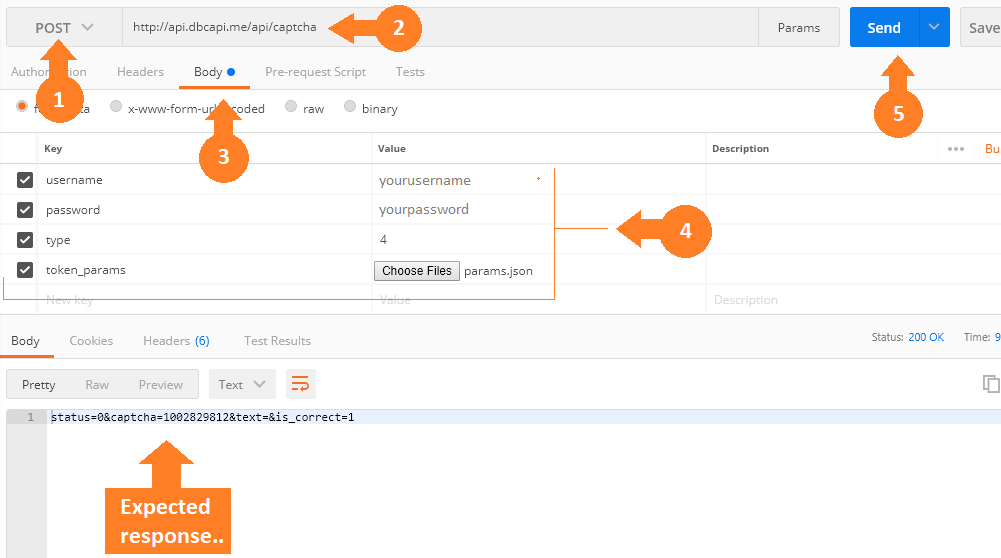Uncheck the password parameter checkbox

point(25,210)
